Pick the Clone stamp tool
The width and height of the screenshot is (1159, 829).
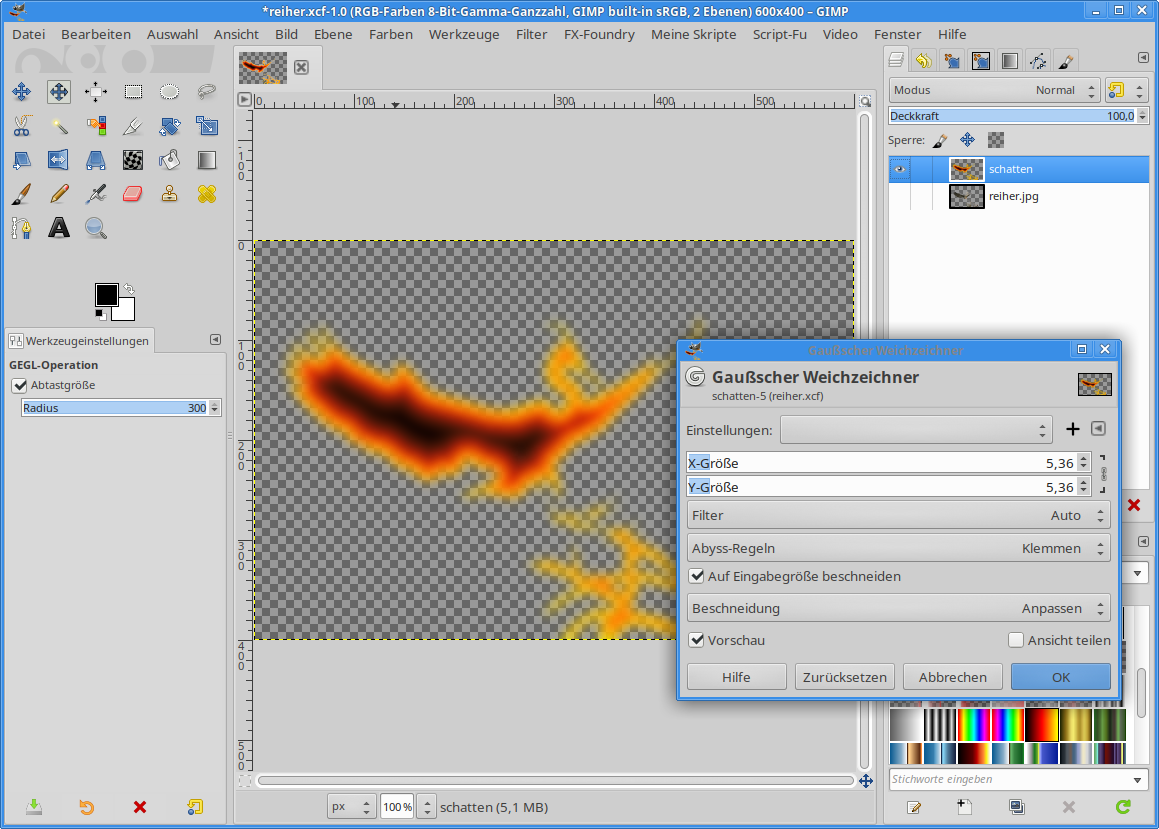170,193
